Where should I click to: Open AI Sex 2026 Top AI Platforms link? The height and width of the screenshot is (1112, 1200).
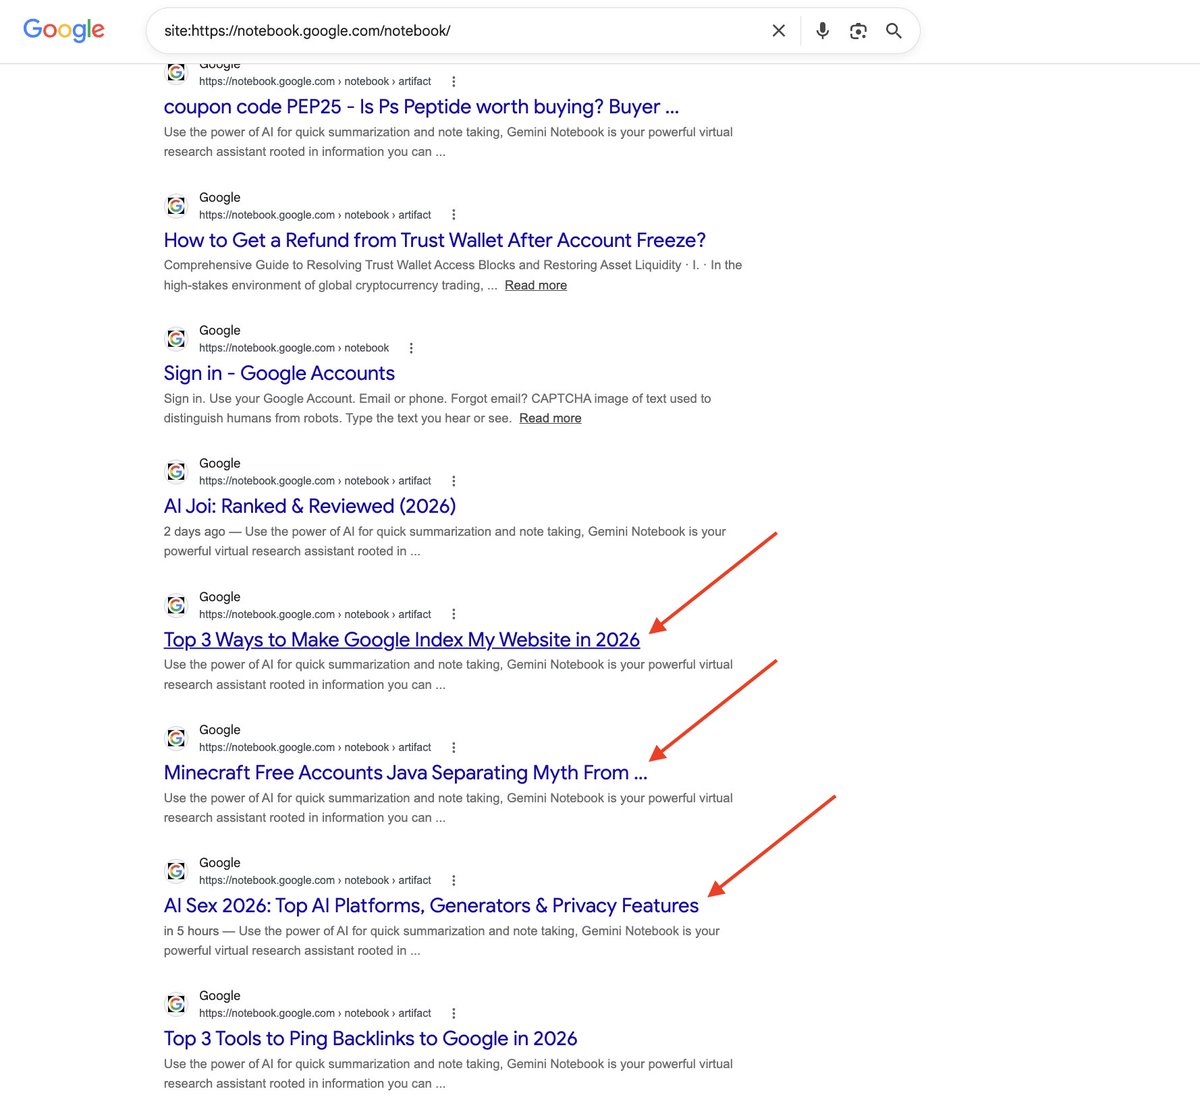(431, 906)
